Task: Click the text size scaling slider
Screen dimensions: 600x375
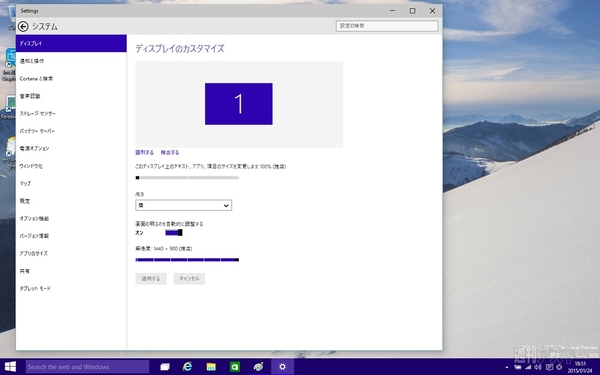Action: tap(187, 178)
